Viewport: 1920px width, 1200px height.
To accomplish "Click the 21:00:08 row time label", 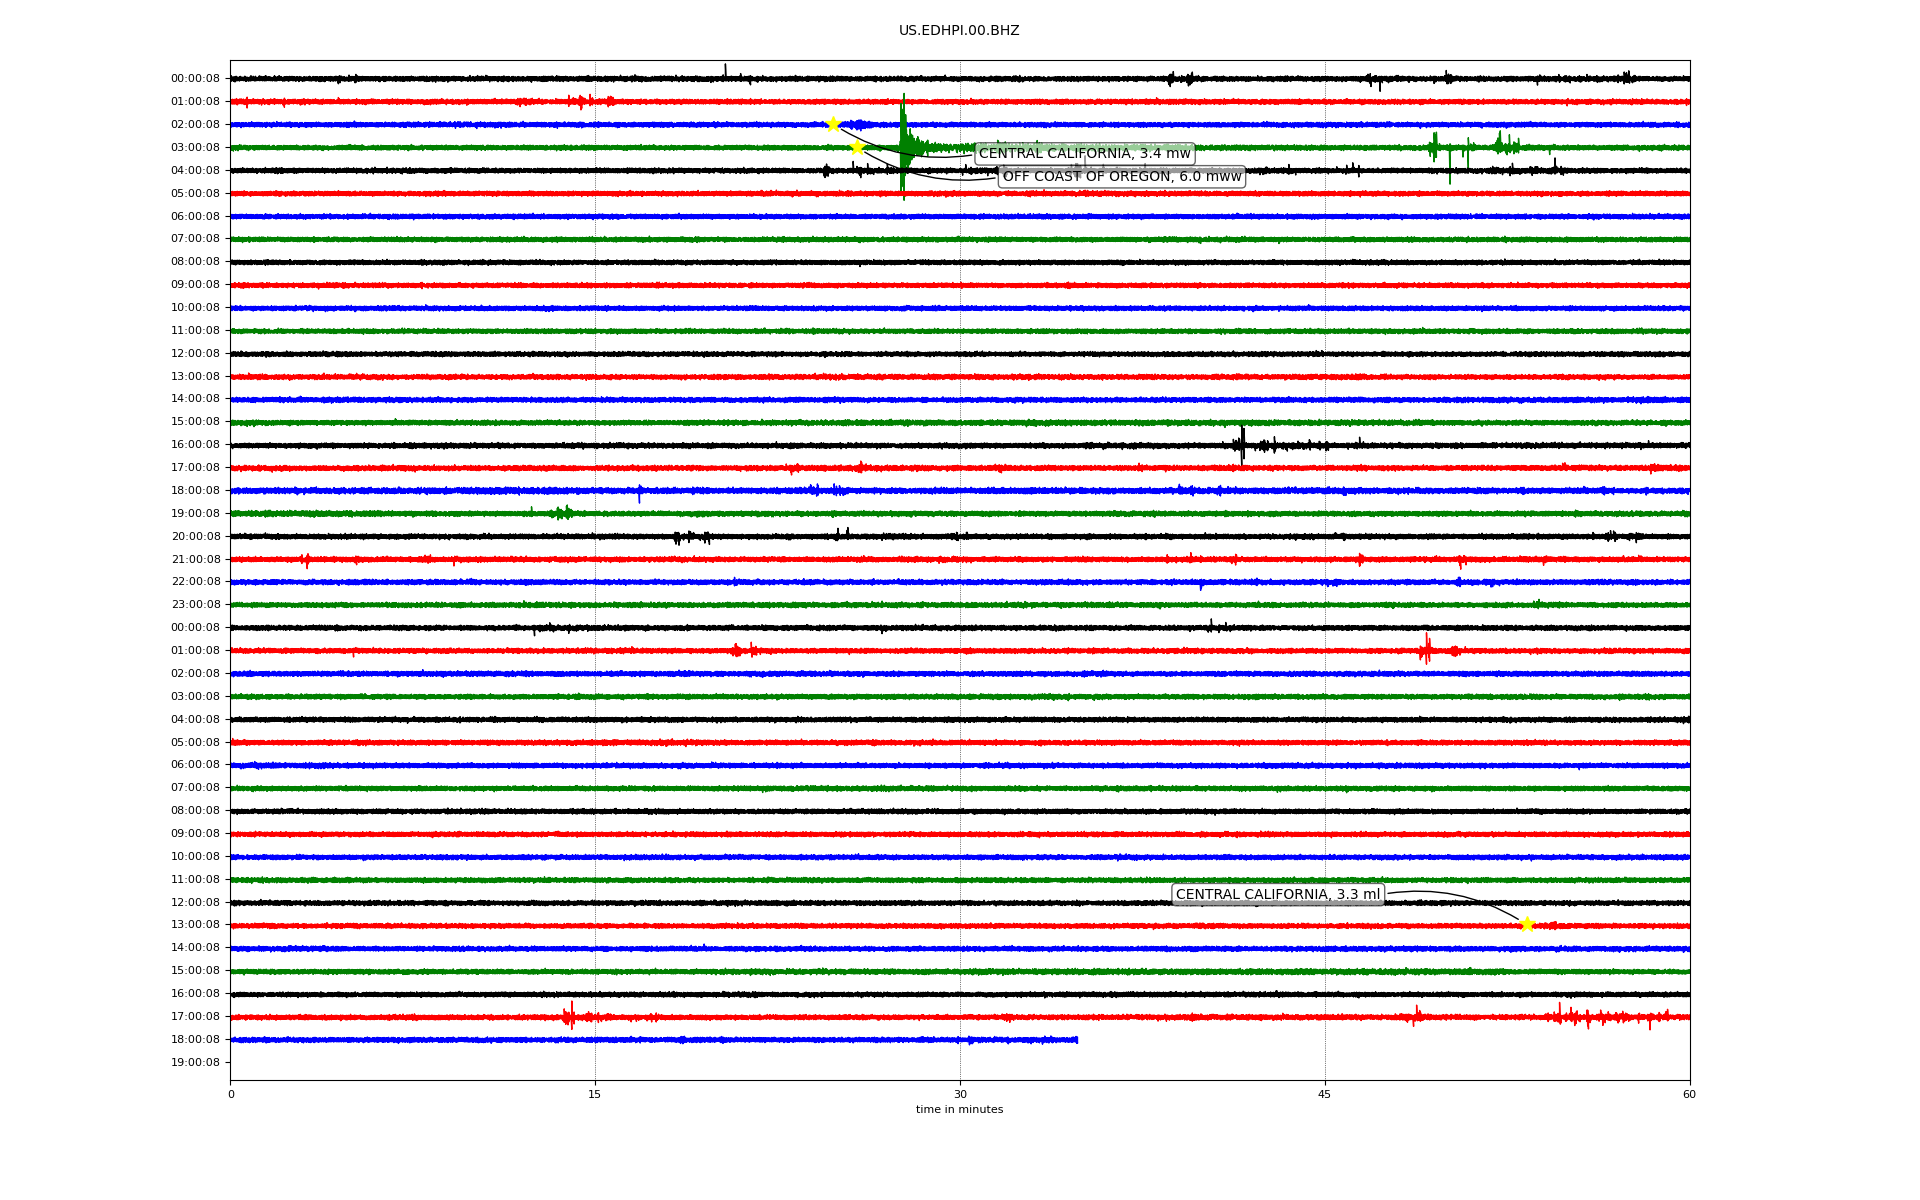I will (x=195, y=560).
